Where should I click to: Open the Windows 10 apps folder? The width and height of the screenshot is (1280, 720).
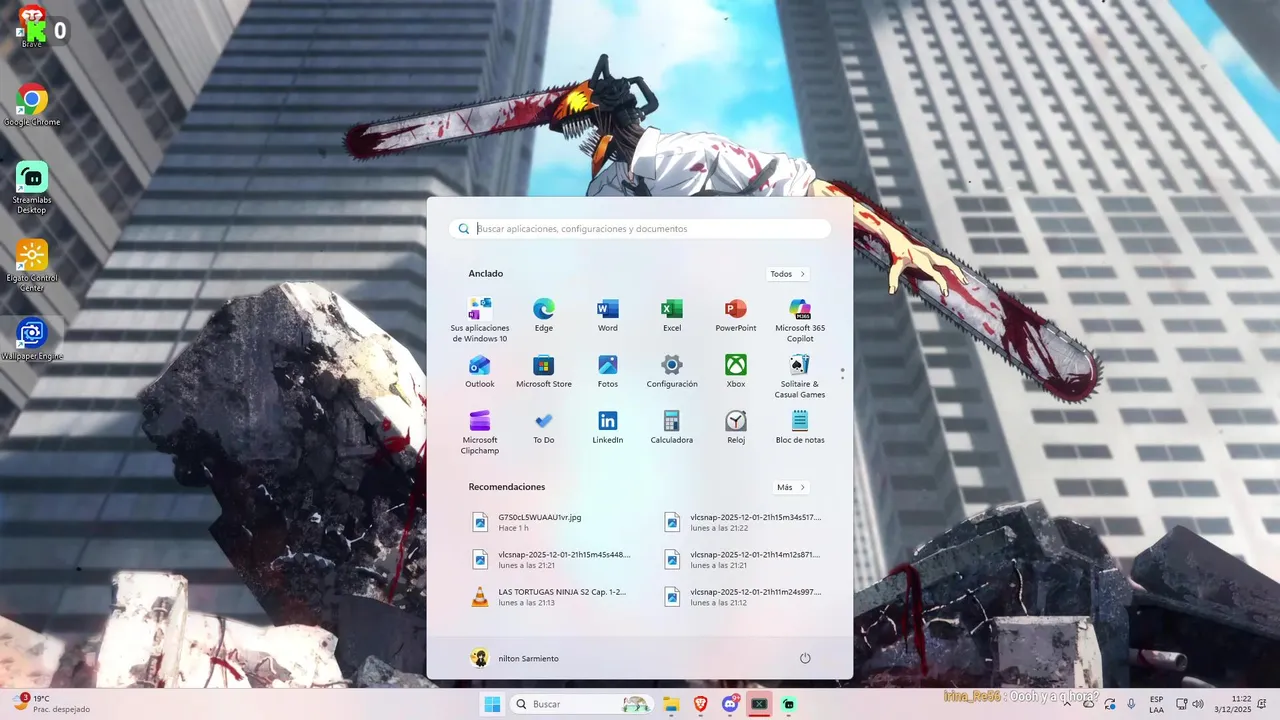(x=480, y=320)
